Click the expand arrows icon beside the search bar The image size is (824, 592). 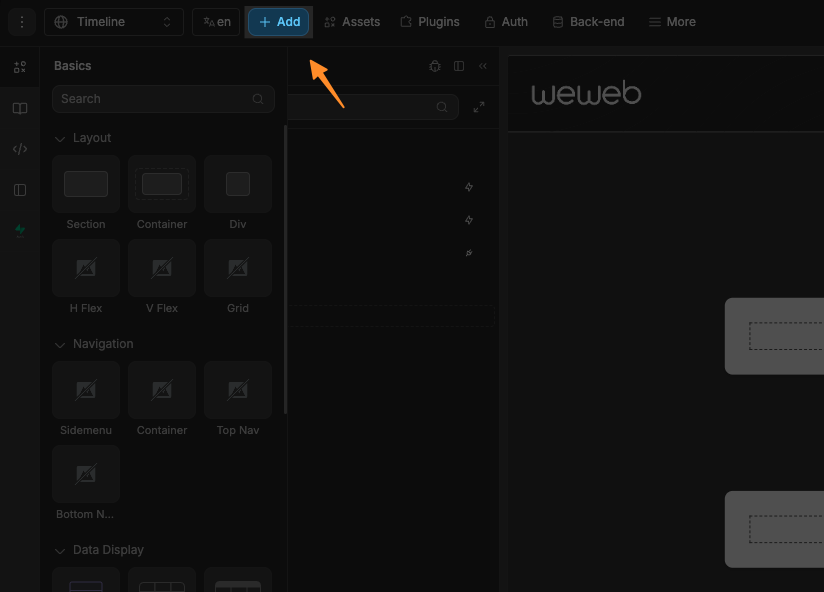(x=478, y=106)
